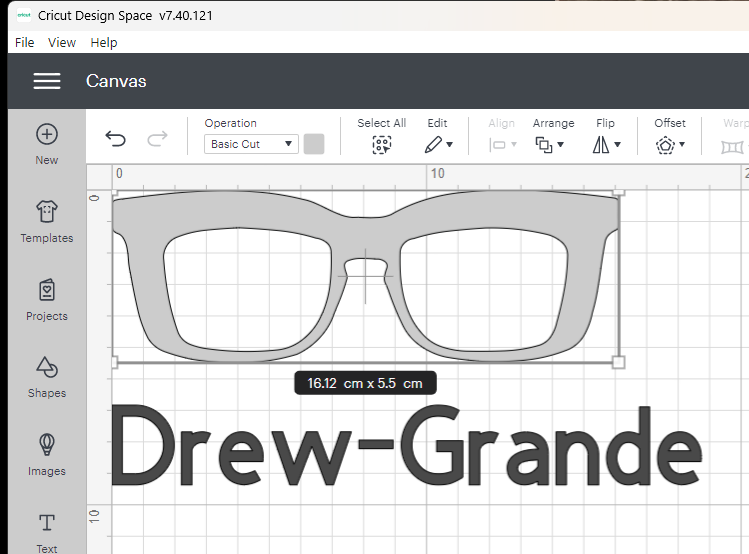Open the Templates panel
The width and height of the screenshot is (749, 554).
[47, 212]
